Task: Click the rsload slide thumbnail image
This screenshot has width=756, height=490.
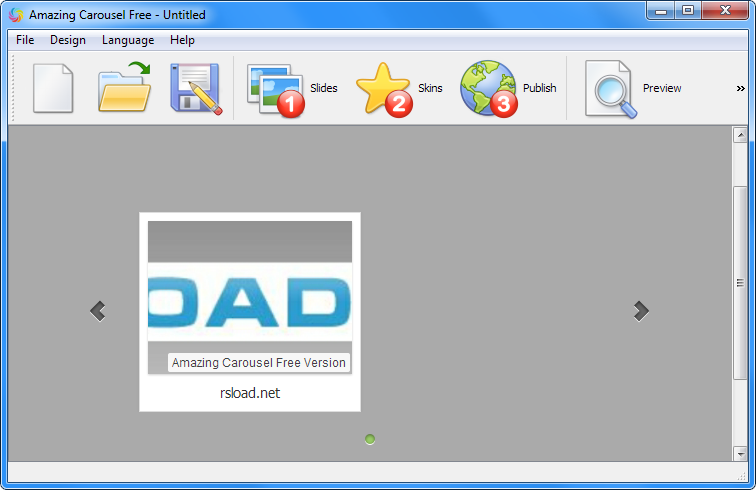Action: (250, 297)
